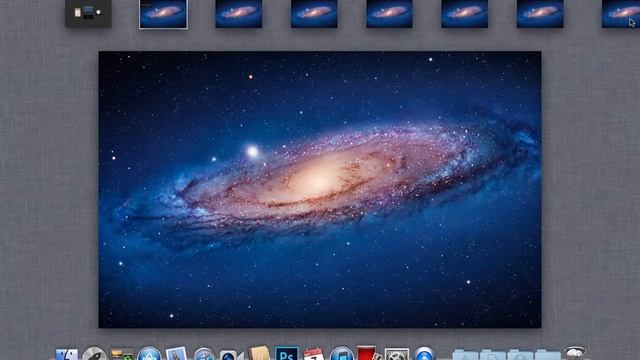Launch Safari compass icon in Dock
Screen dimensions: 640x360
coord(204,354)
